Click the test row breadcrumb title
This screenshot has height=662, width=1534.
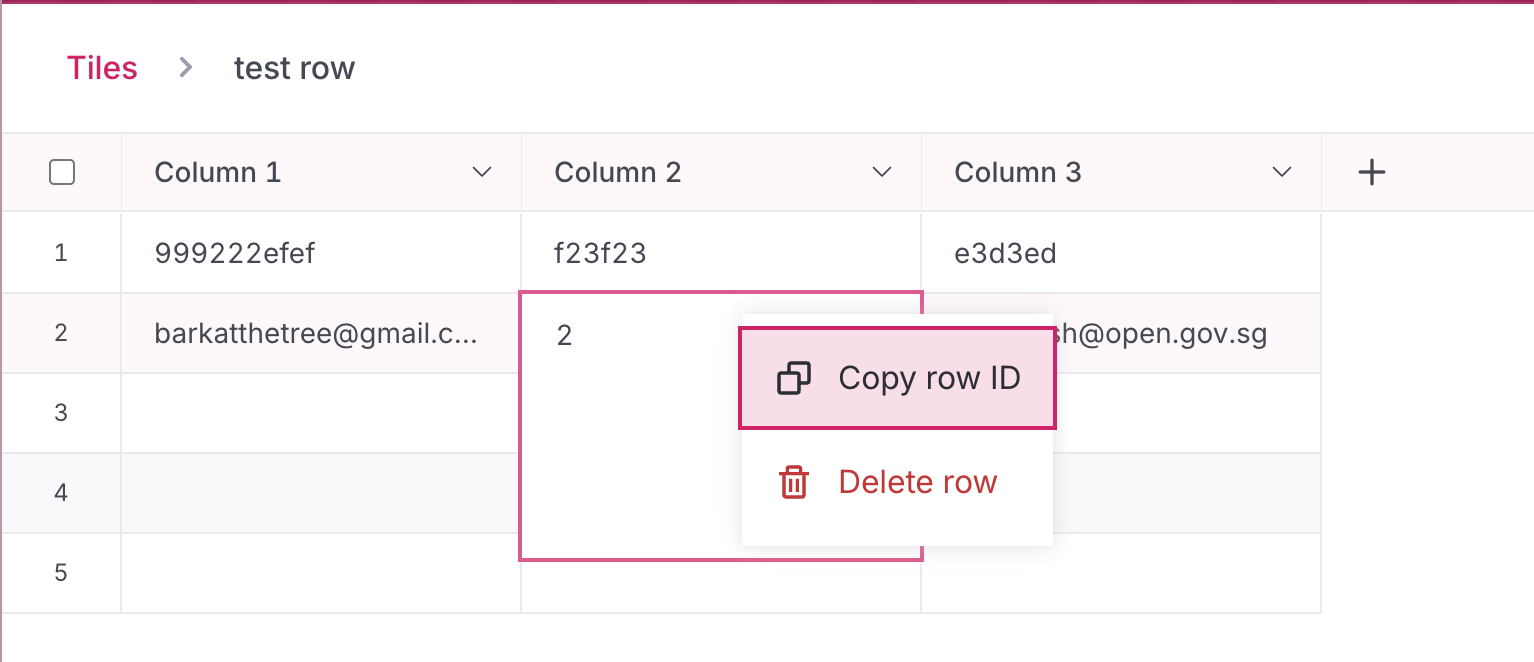coord(294,68)
